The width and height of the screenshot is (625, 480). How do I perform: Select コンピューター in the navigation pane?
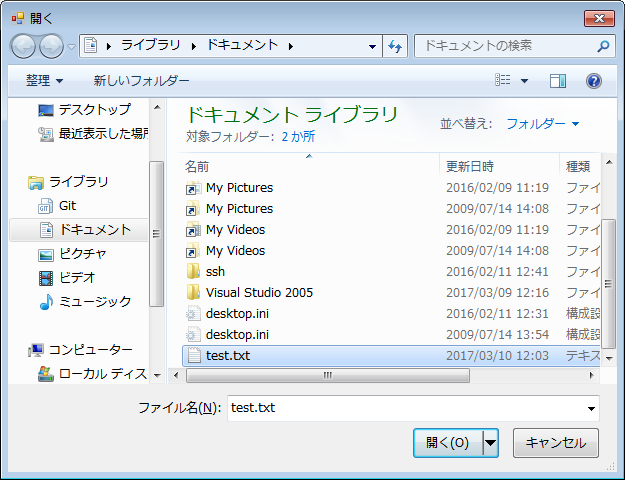80,350
